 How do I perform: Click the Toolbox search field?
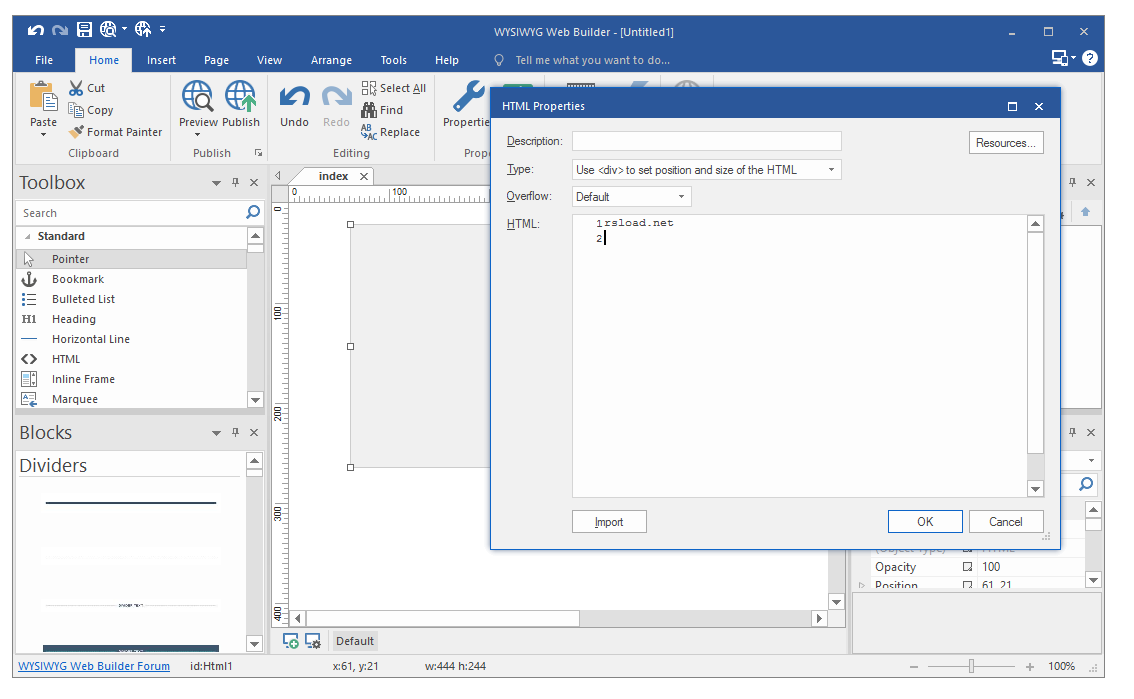pos(132,213)
